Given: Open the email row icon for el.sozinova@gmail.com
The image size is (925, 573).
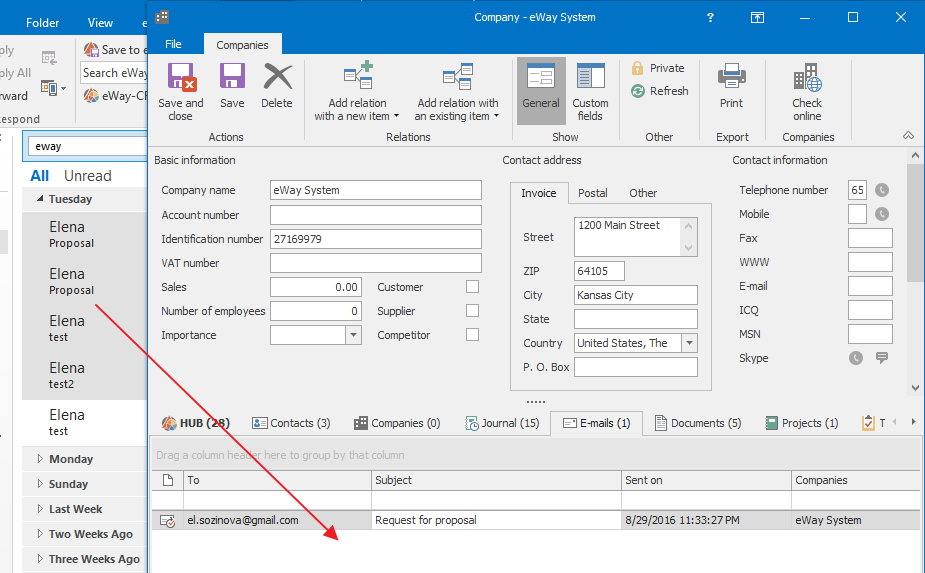Looking at the screenshot, I should (x=168, y=520).
